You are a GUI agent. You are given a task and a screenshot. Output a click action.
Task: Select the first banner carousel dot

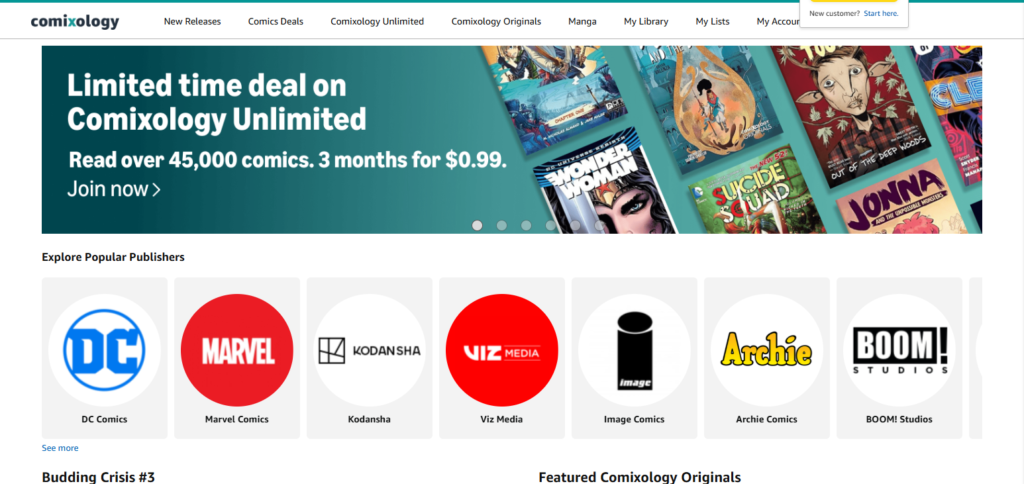coord(477,225)
